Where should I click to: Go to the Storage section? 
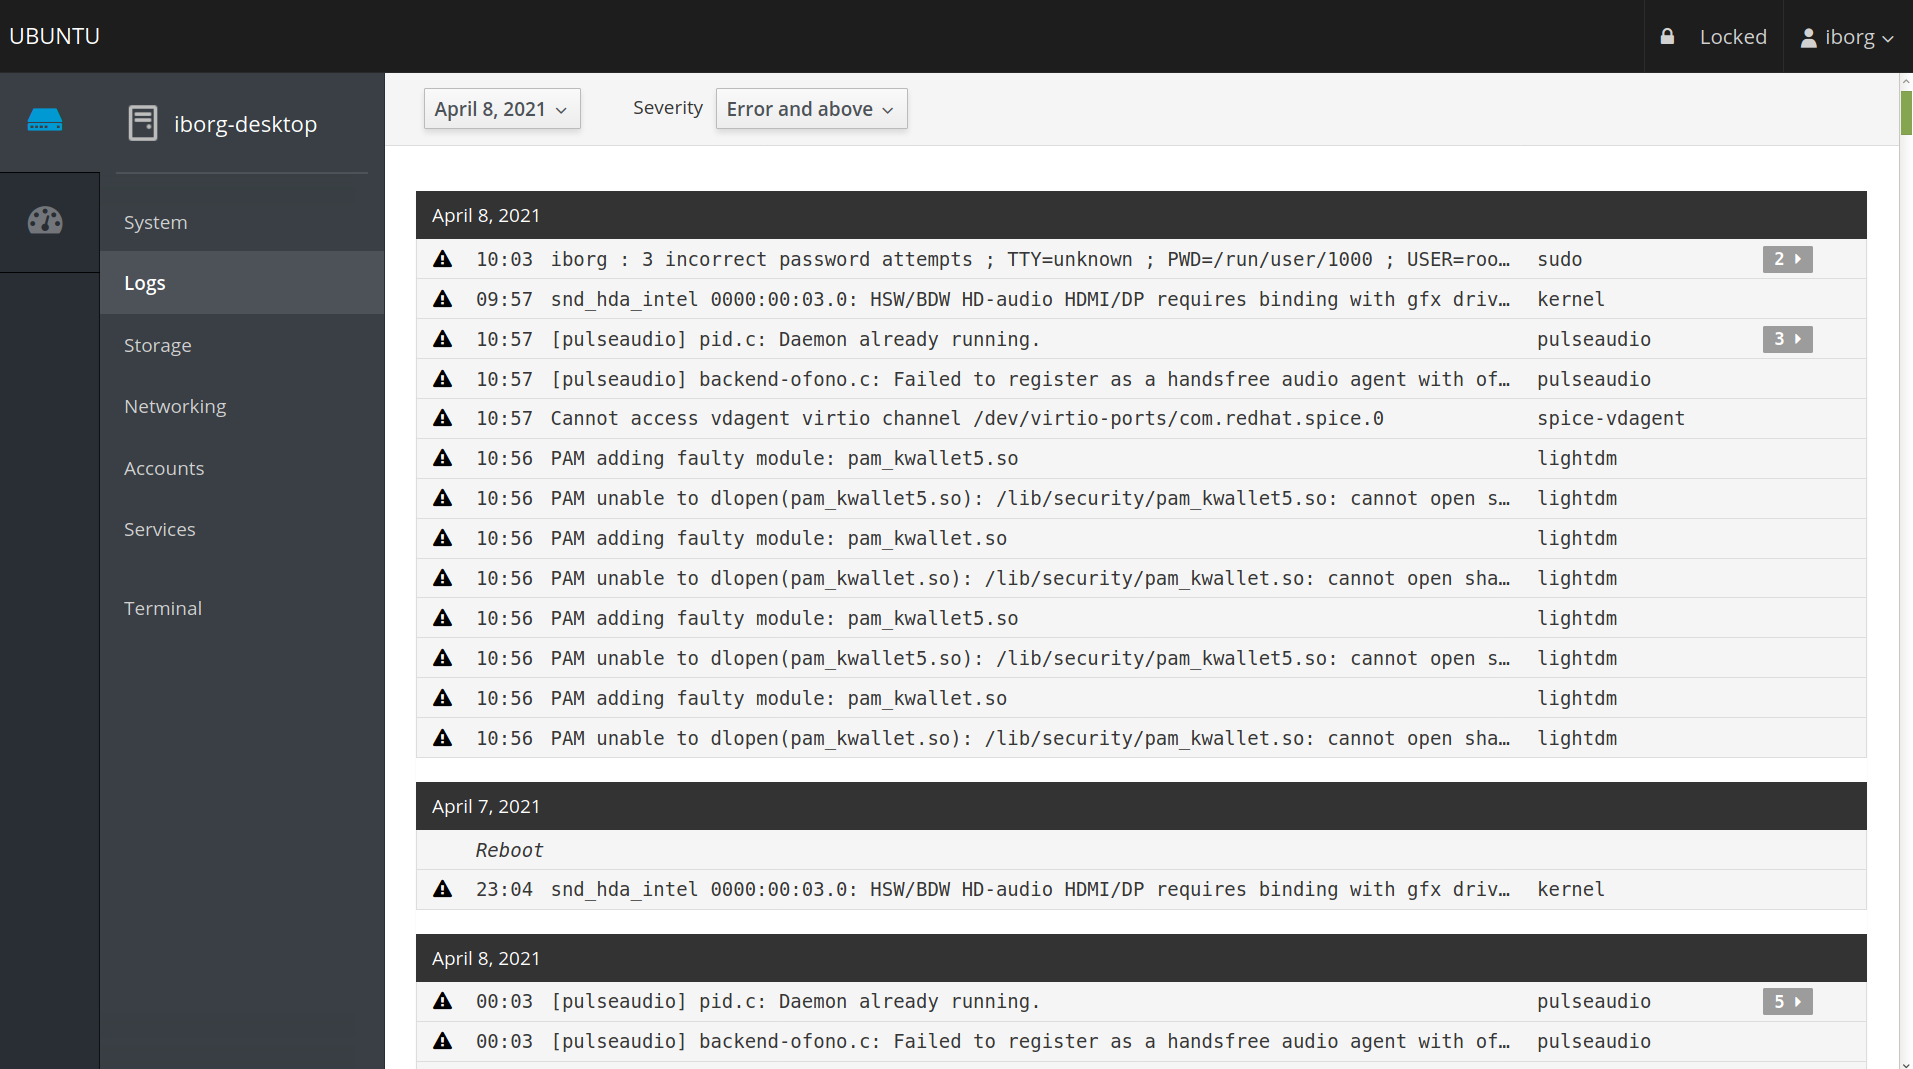click(x=157, y=344)
